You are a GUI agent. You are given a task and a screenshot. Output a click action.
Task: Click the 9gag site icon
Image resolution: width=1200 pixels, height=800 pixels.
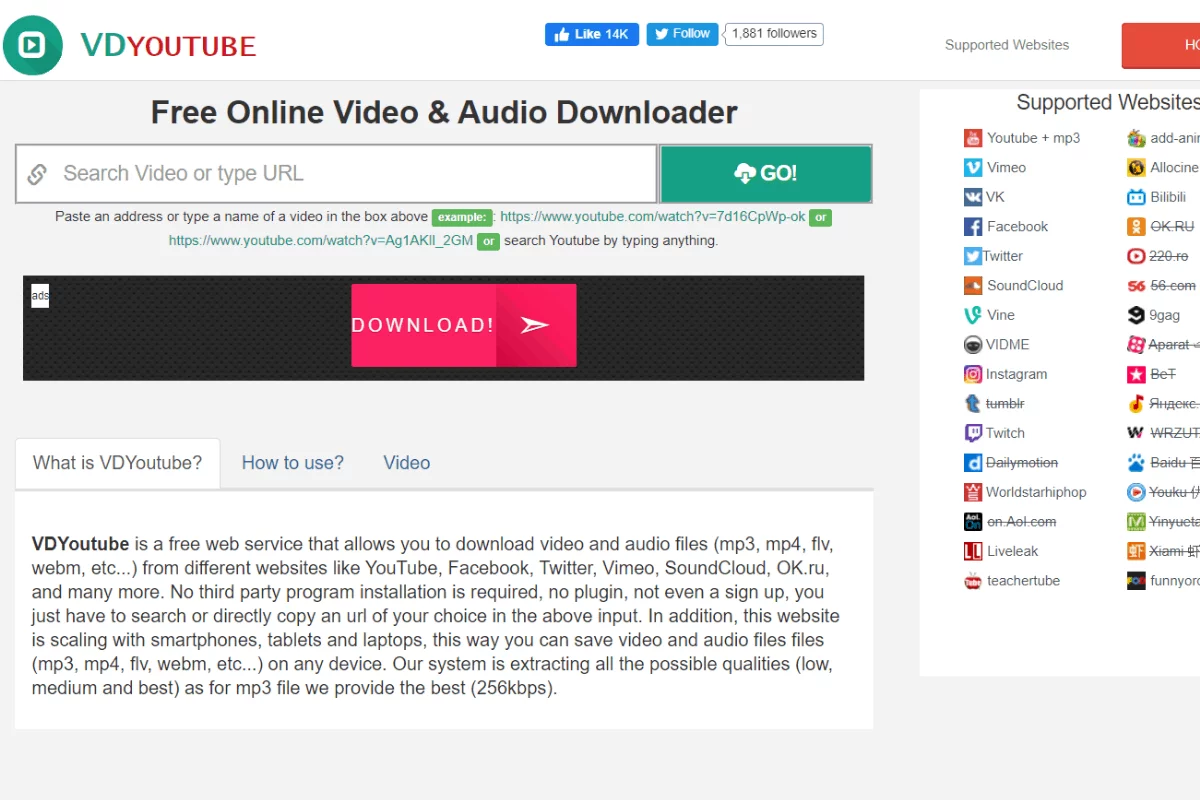coord(1136,315)
